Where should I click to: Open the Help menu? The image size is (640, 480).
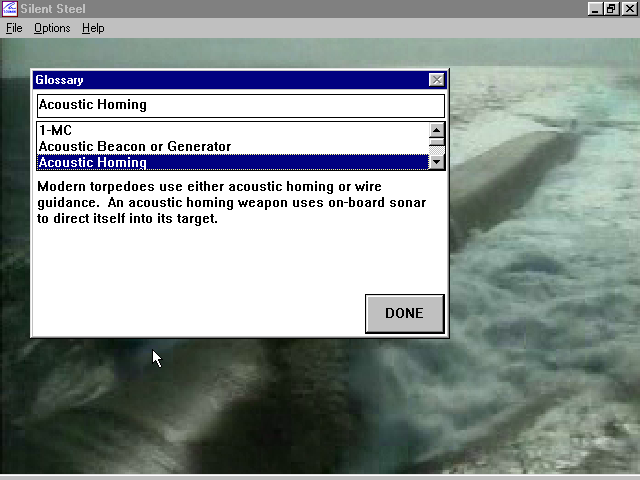click(93, 28)
